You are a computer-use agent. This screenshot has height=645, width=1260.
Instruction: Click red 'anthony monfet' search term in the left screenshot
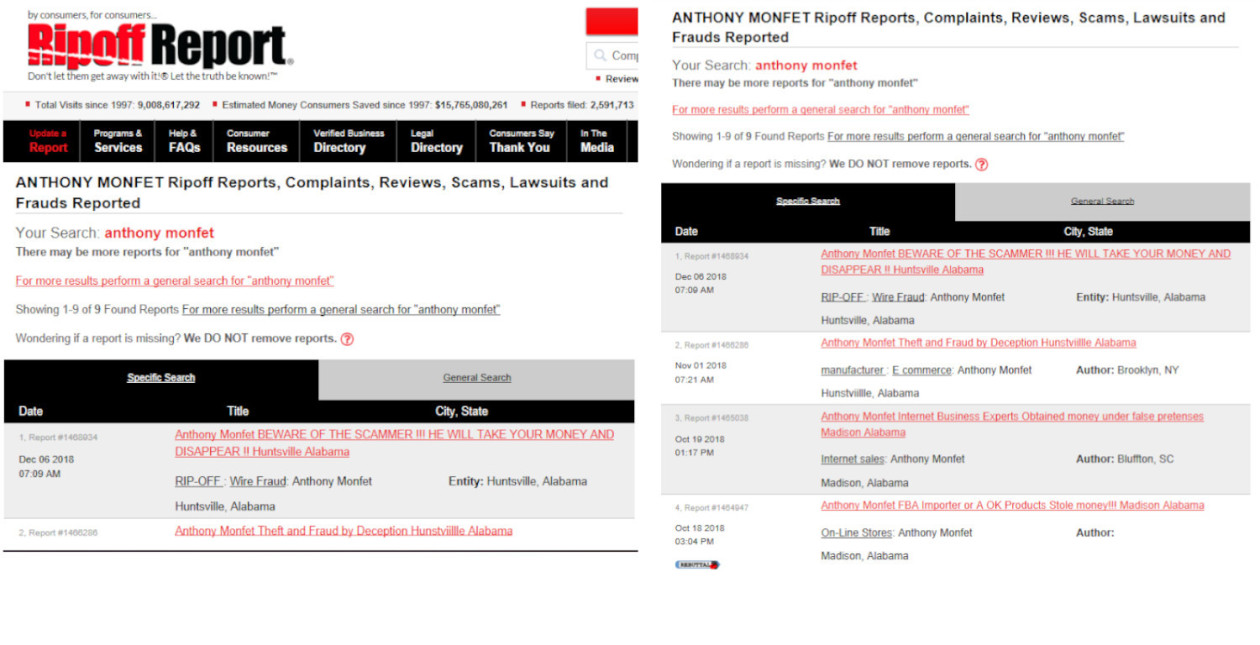coord(159,233)
